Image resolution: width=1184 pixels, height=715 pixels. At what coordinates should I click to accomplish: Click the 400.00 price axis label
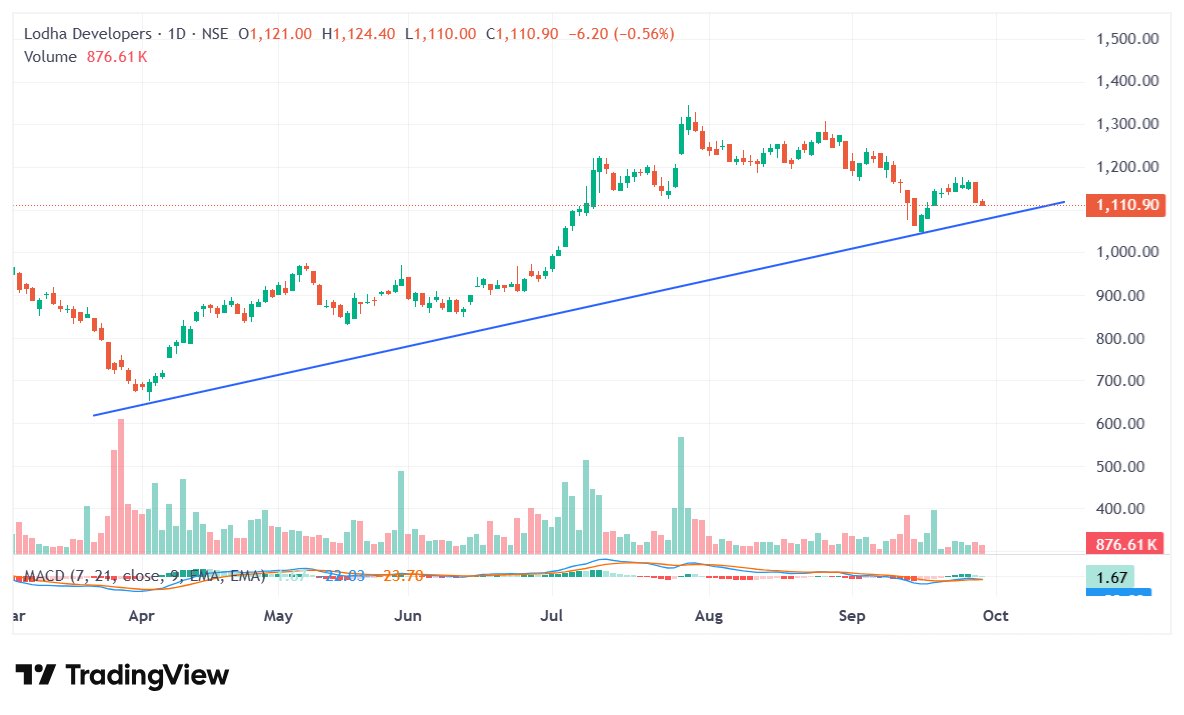pyautogui.click(x=1121, y=509)
